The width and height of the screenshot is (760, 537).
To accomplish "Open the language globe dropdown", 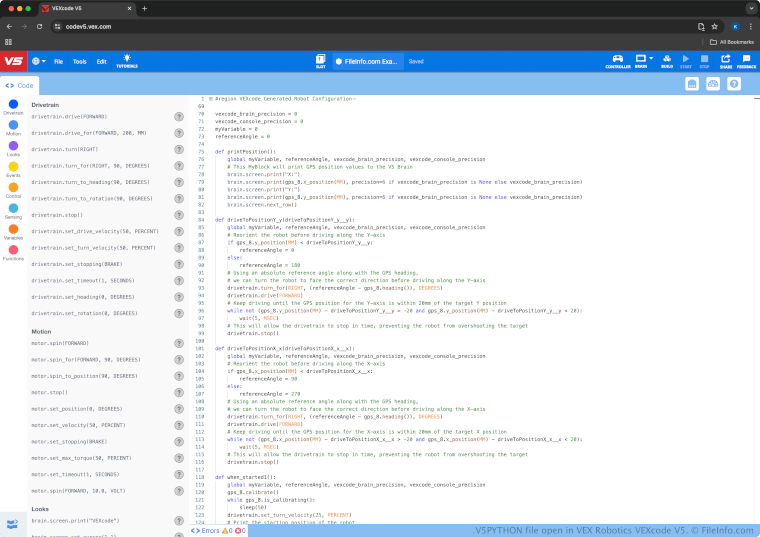I will (x=39, y=62).
